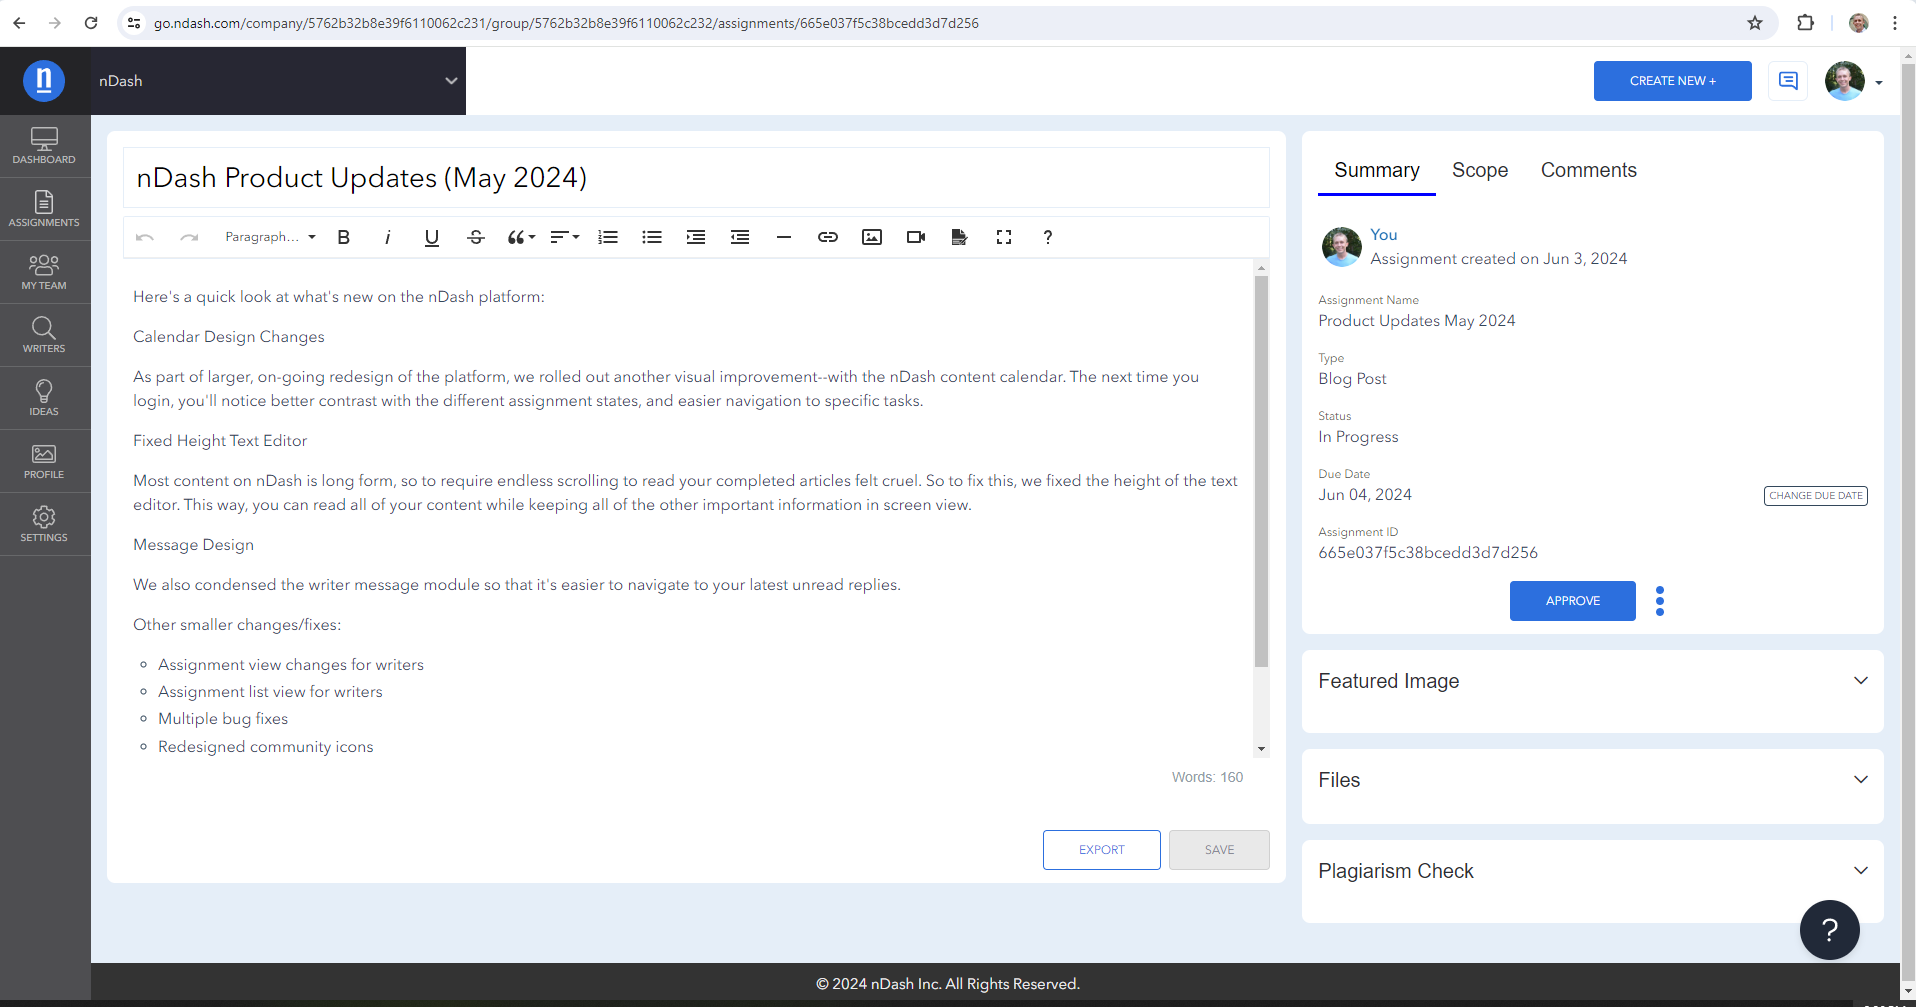This screenshot has width=1916, height=1007.
Task: Click the assignment ID value
Action: pos(1428,553)
